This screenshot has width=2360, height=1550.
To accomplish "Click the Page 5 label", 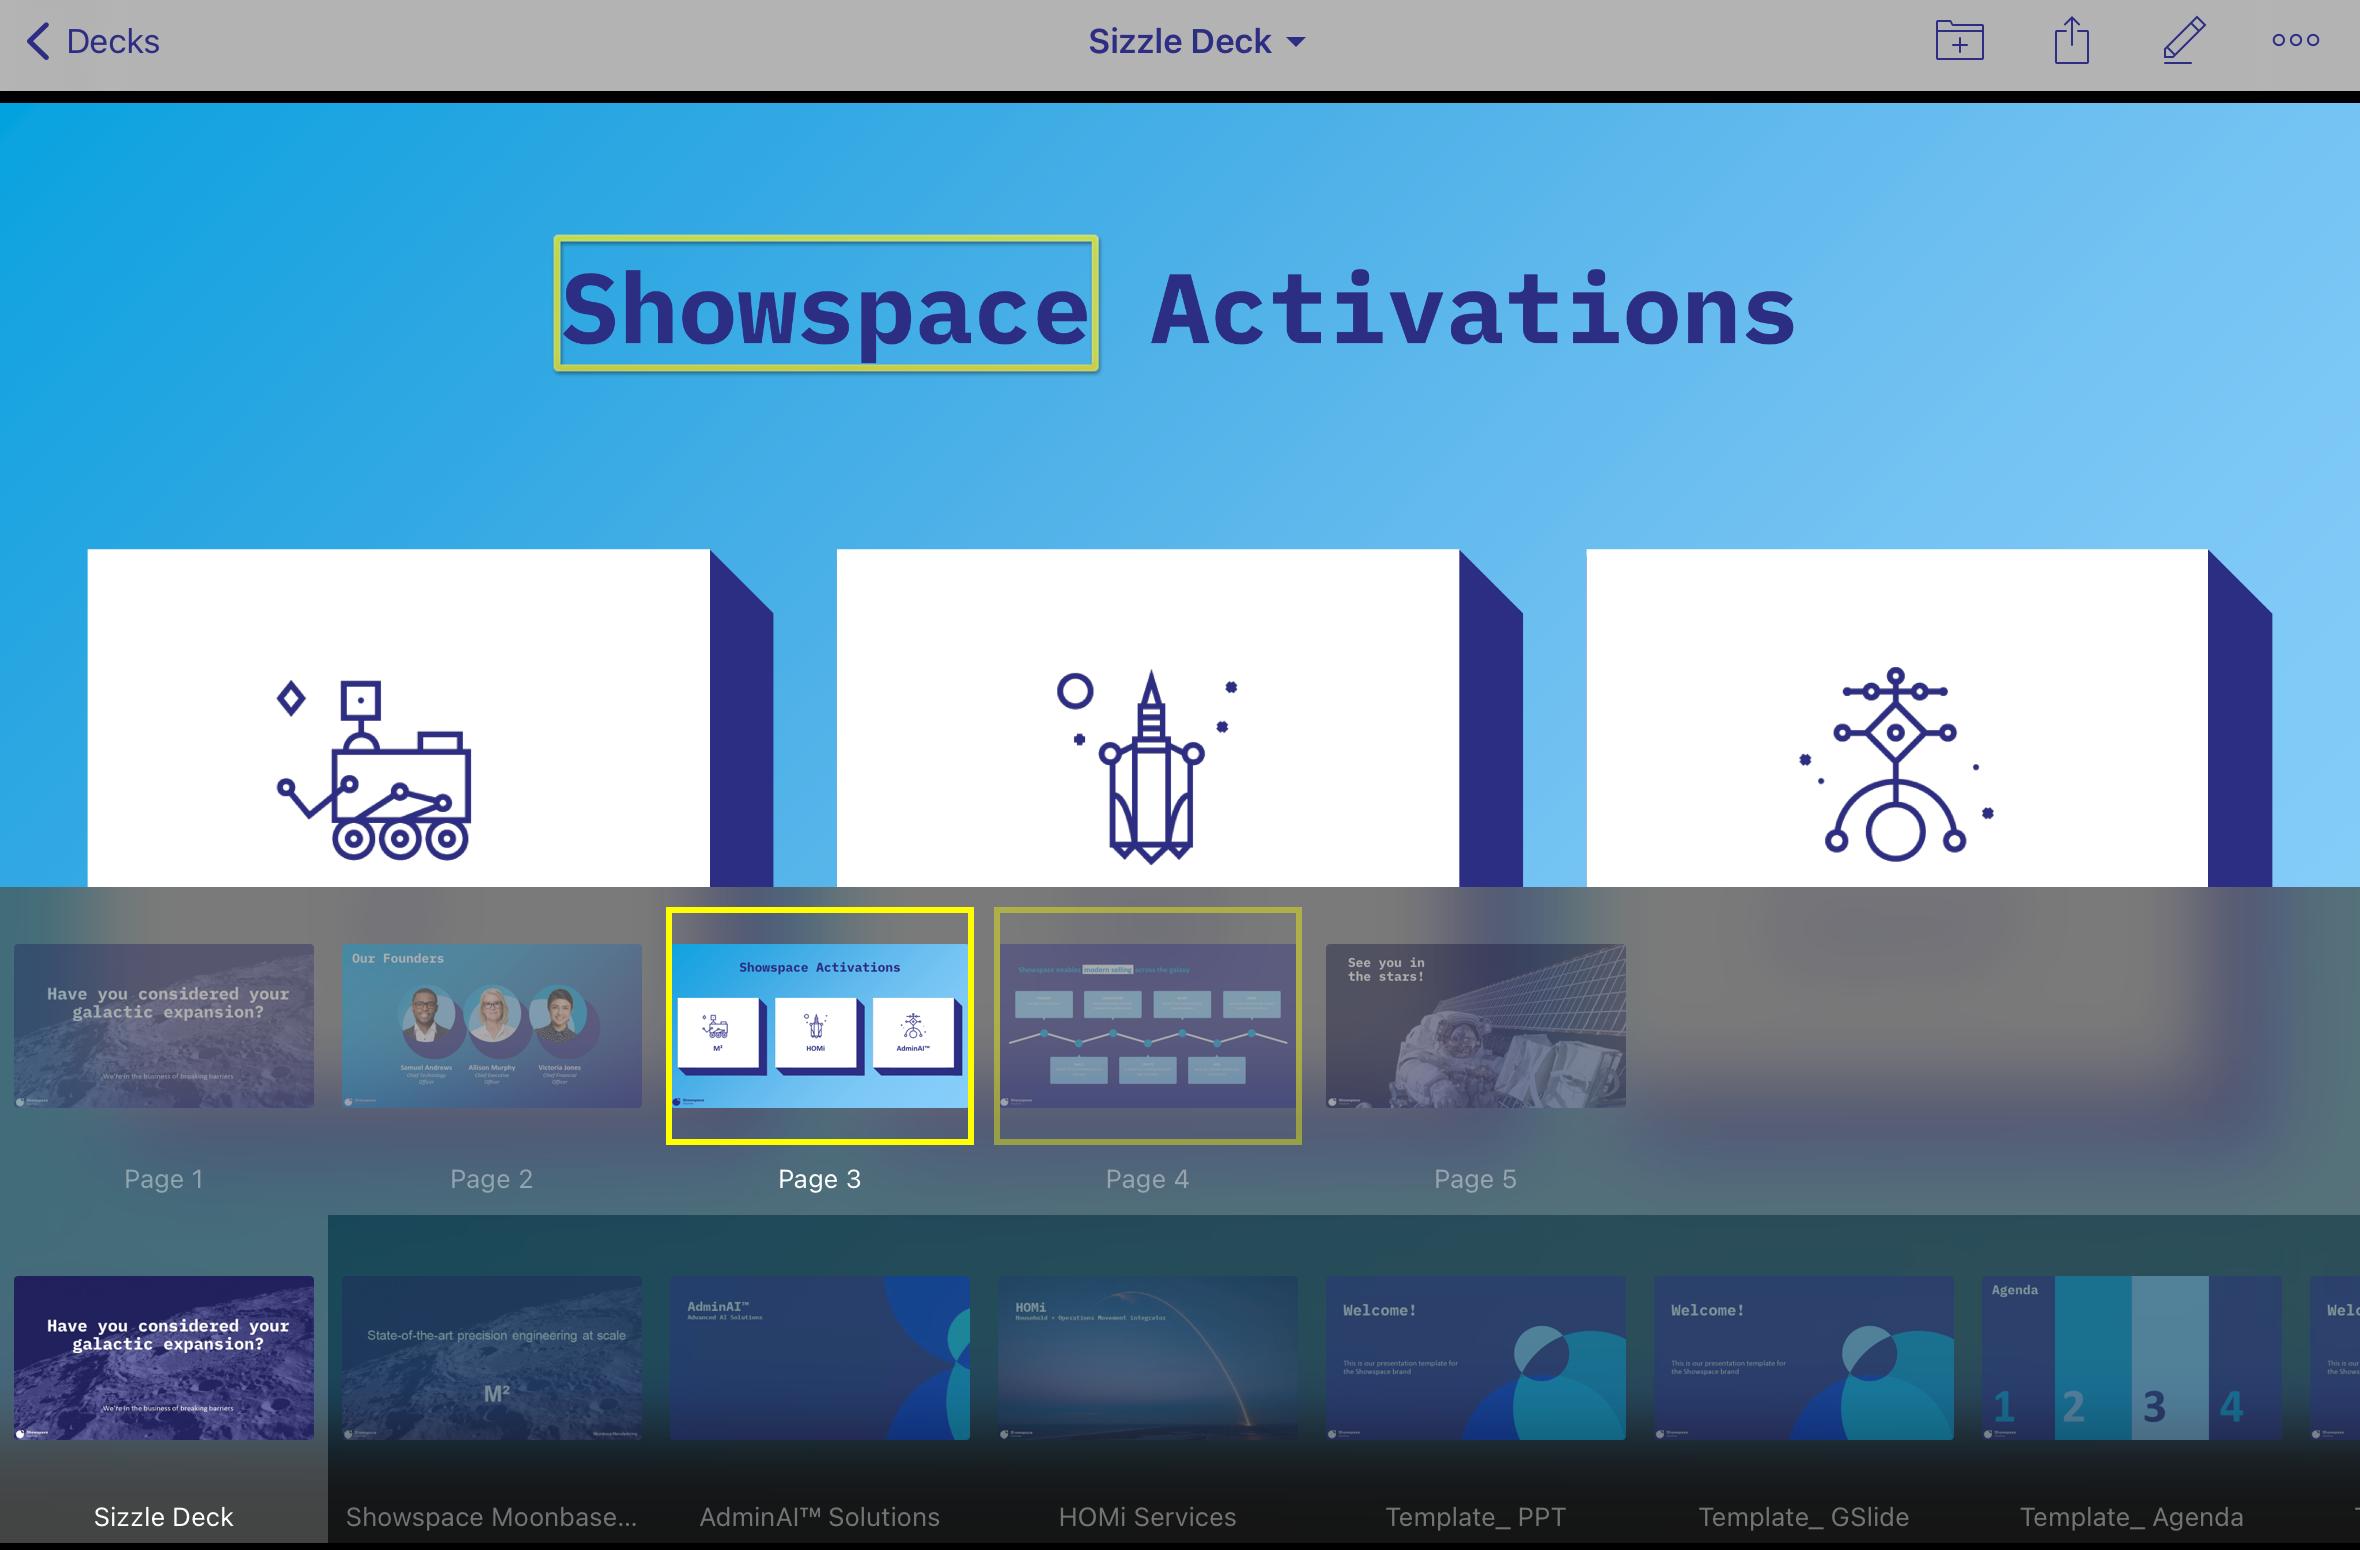I will [1476, 1179].
